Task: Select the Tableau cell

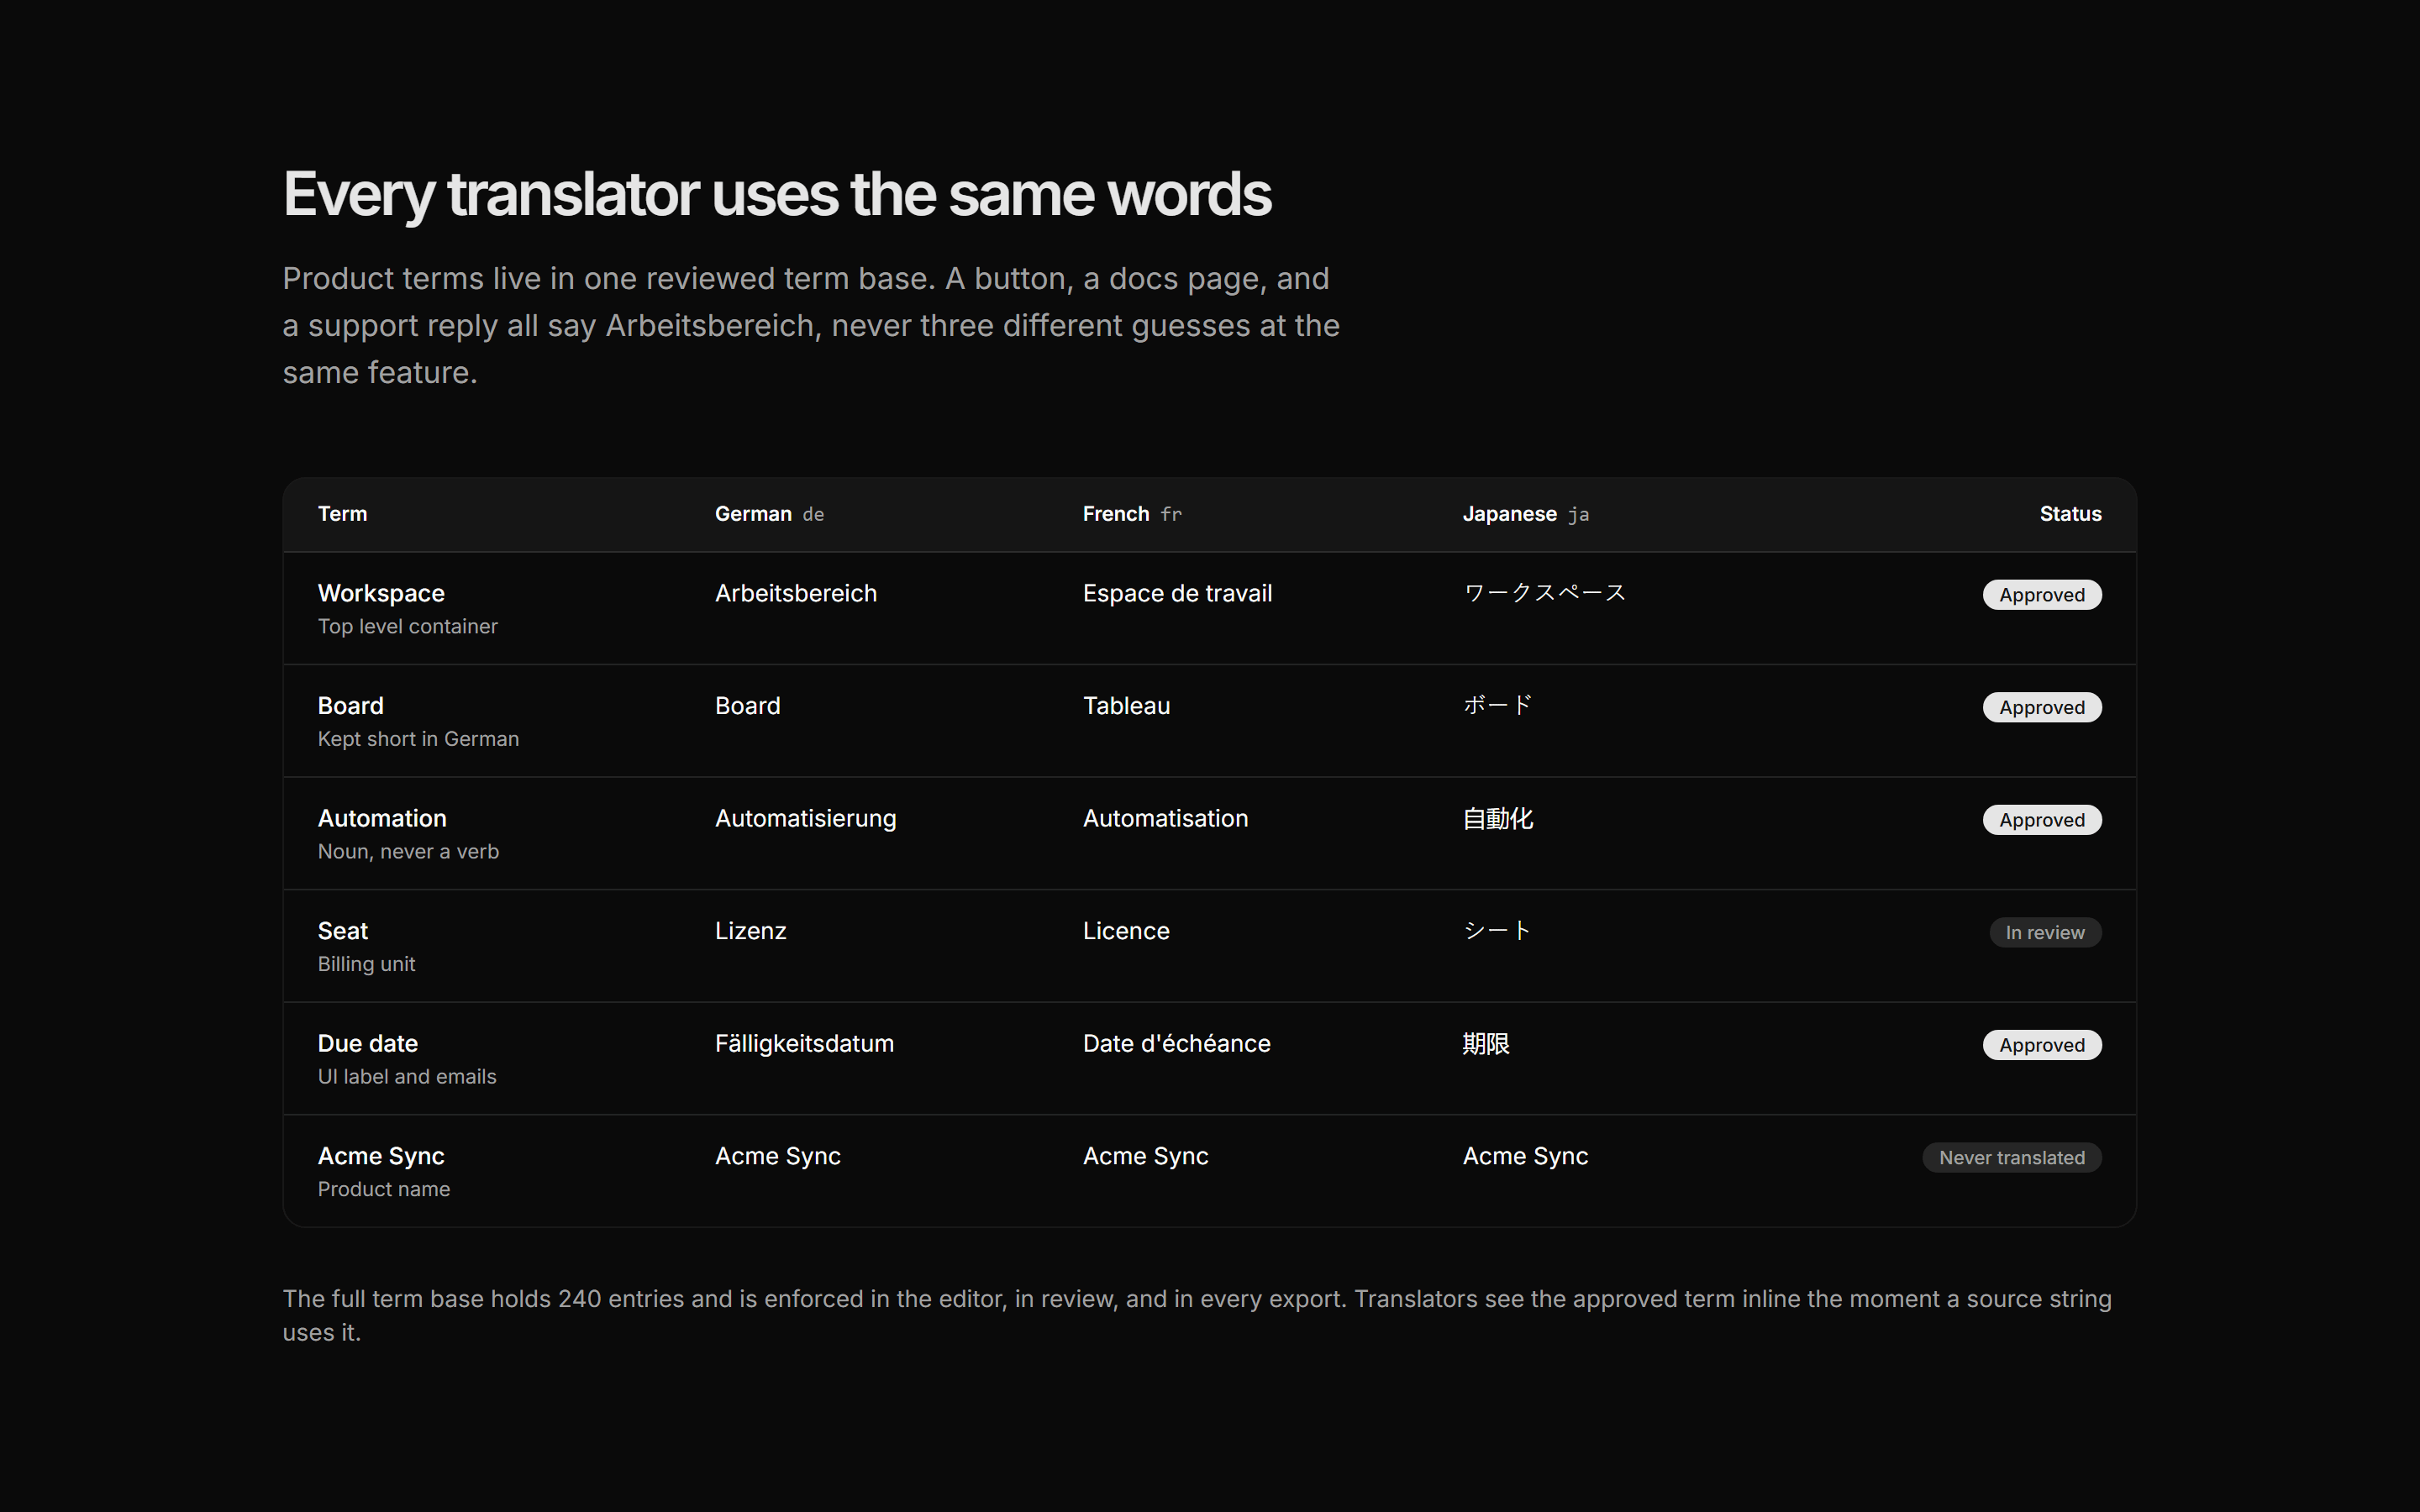Action: pyautogui.click(x=1126, y=706)
